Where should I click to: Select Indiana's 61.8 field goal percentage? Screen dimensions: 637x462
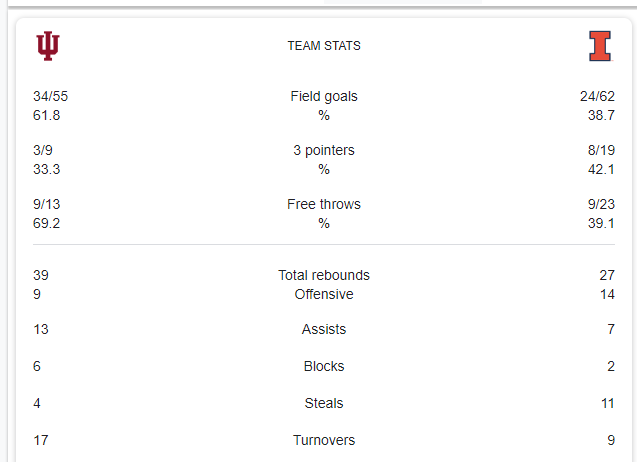click(47, 116)
